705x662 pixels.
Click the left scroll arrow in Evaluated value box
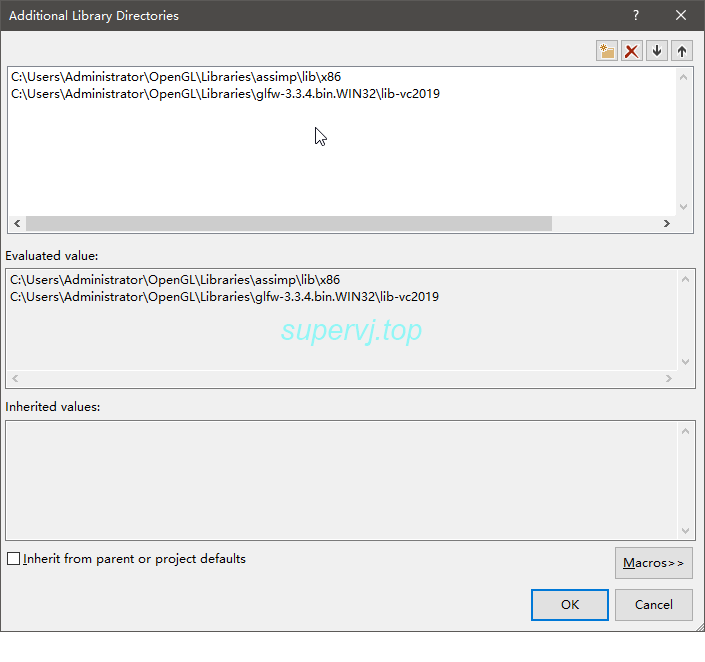coord(15,379)
